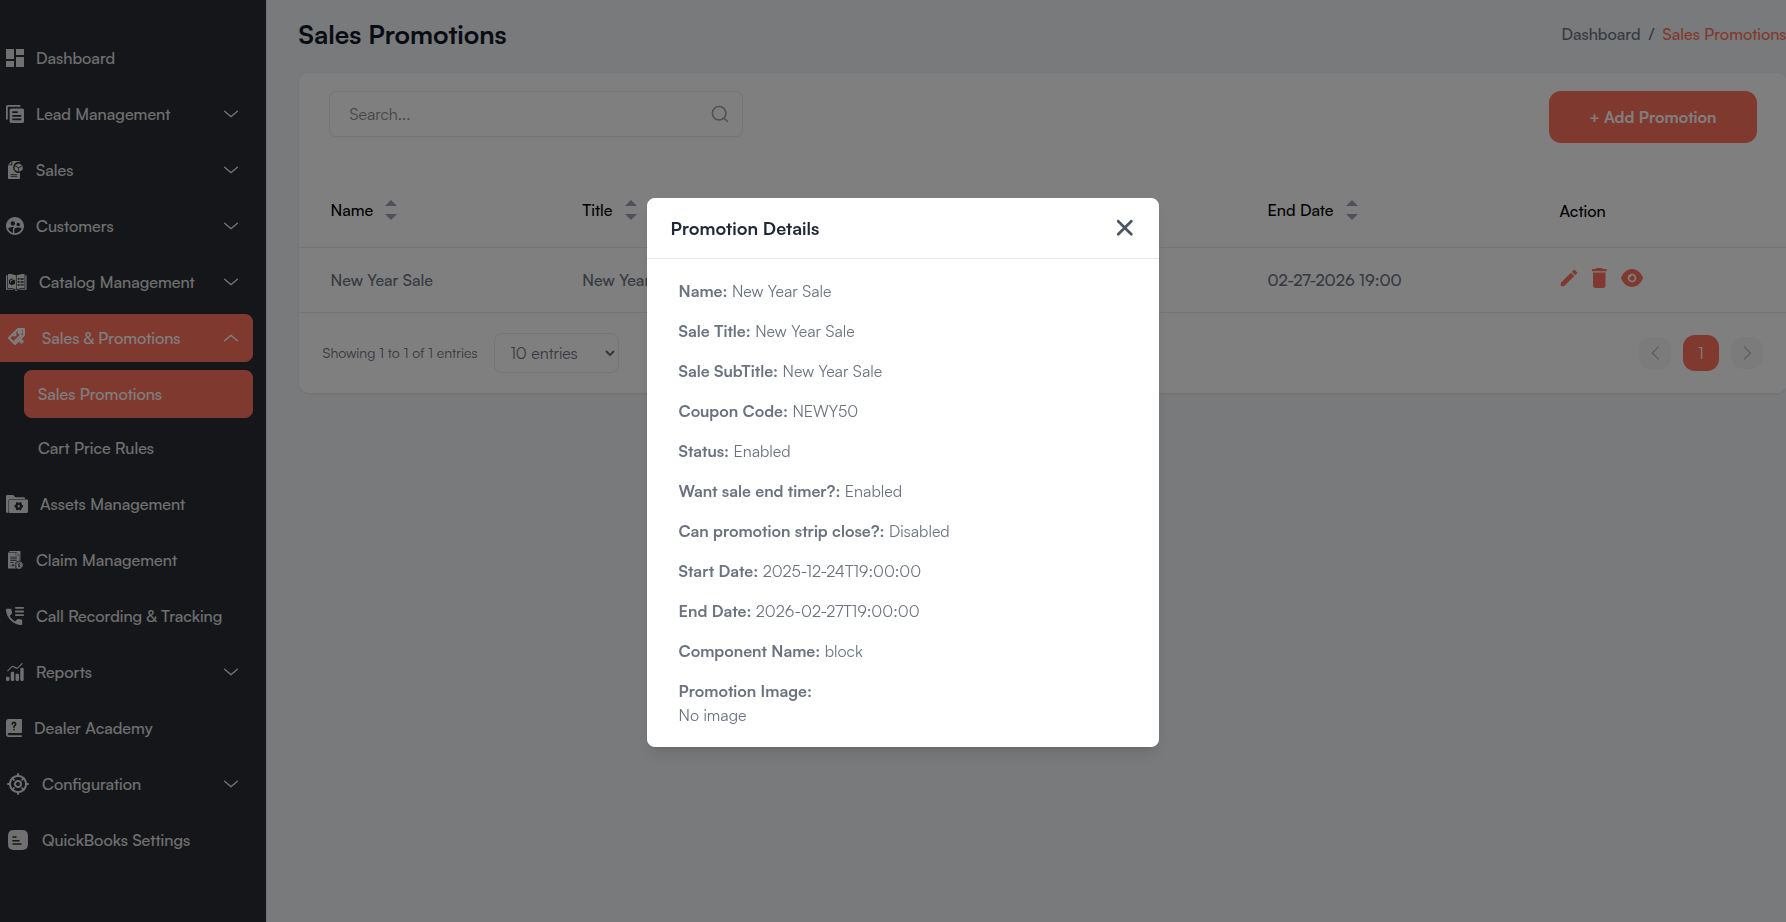Click the next page arrow

(1746, 353)
